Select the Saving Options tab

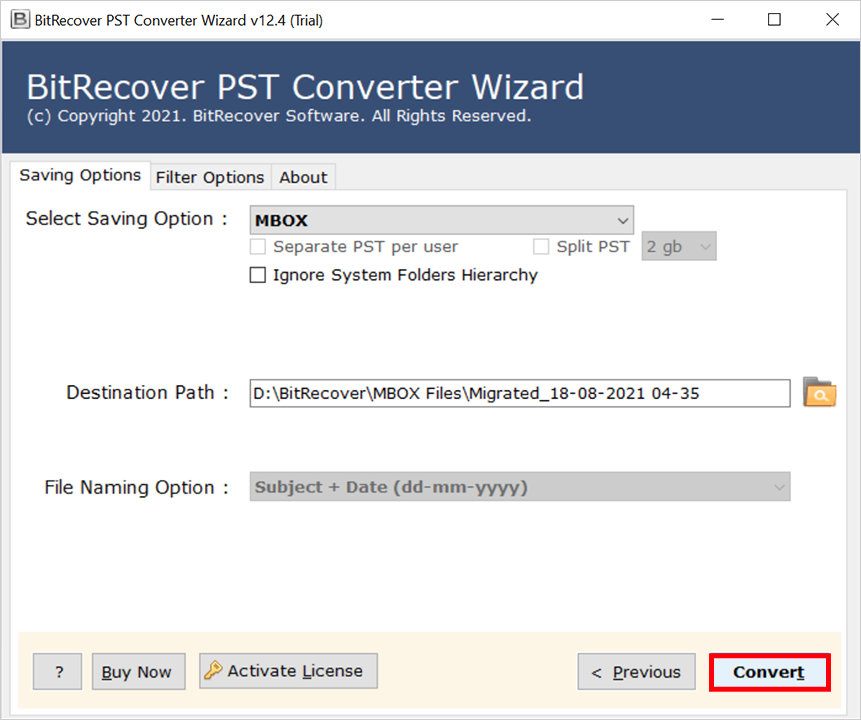[80, 175]
